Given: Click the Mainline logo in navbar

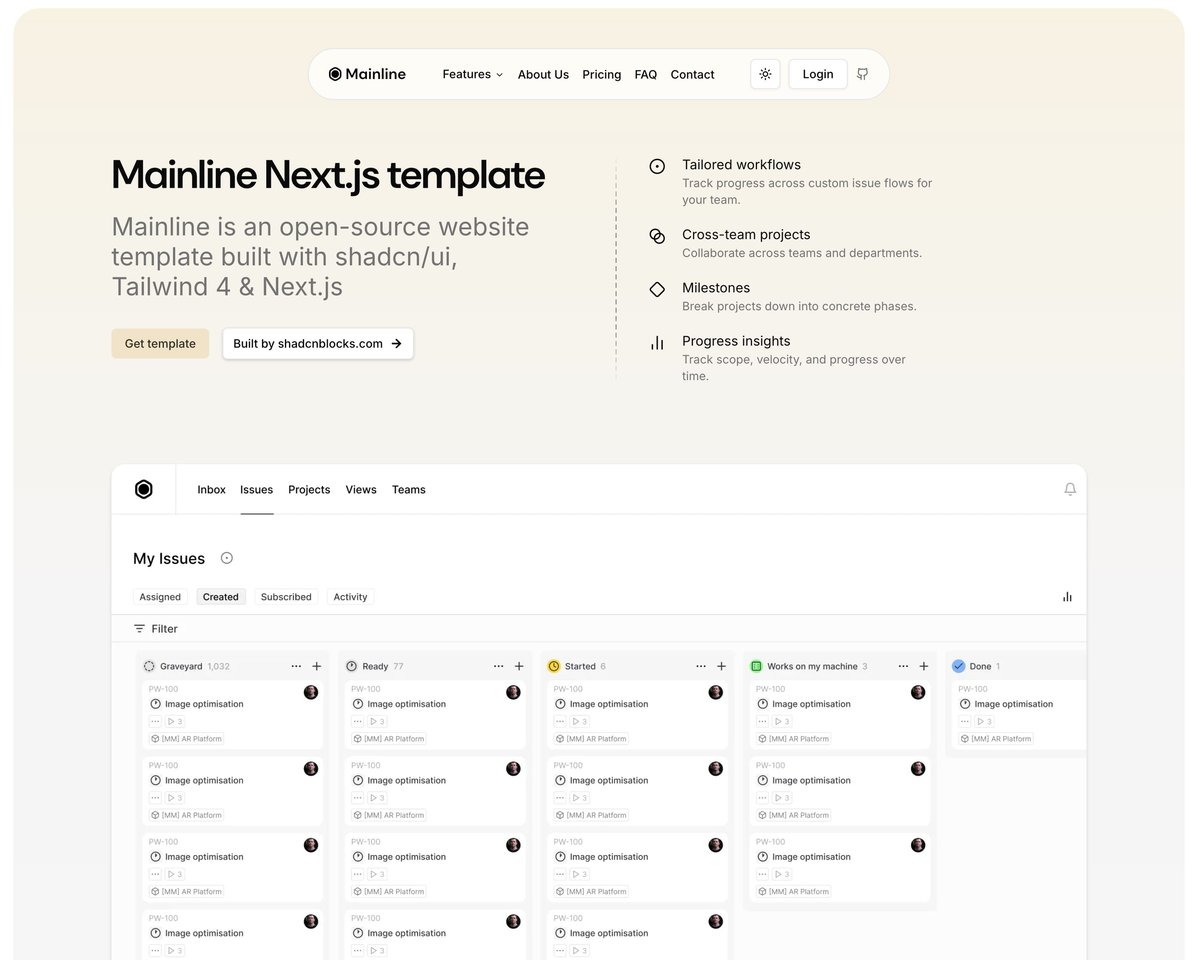Looking at the screenshot, I should point(367,74).
